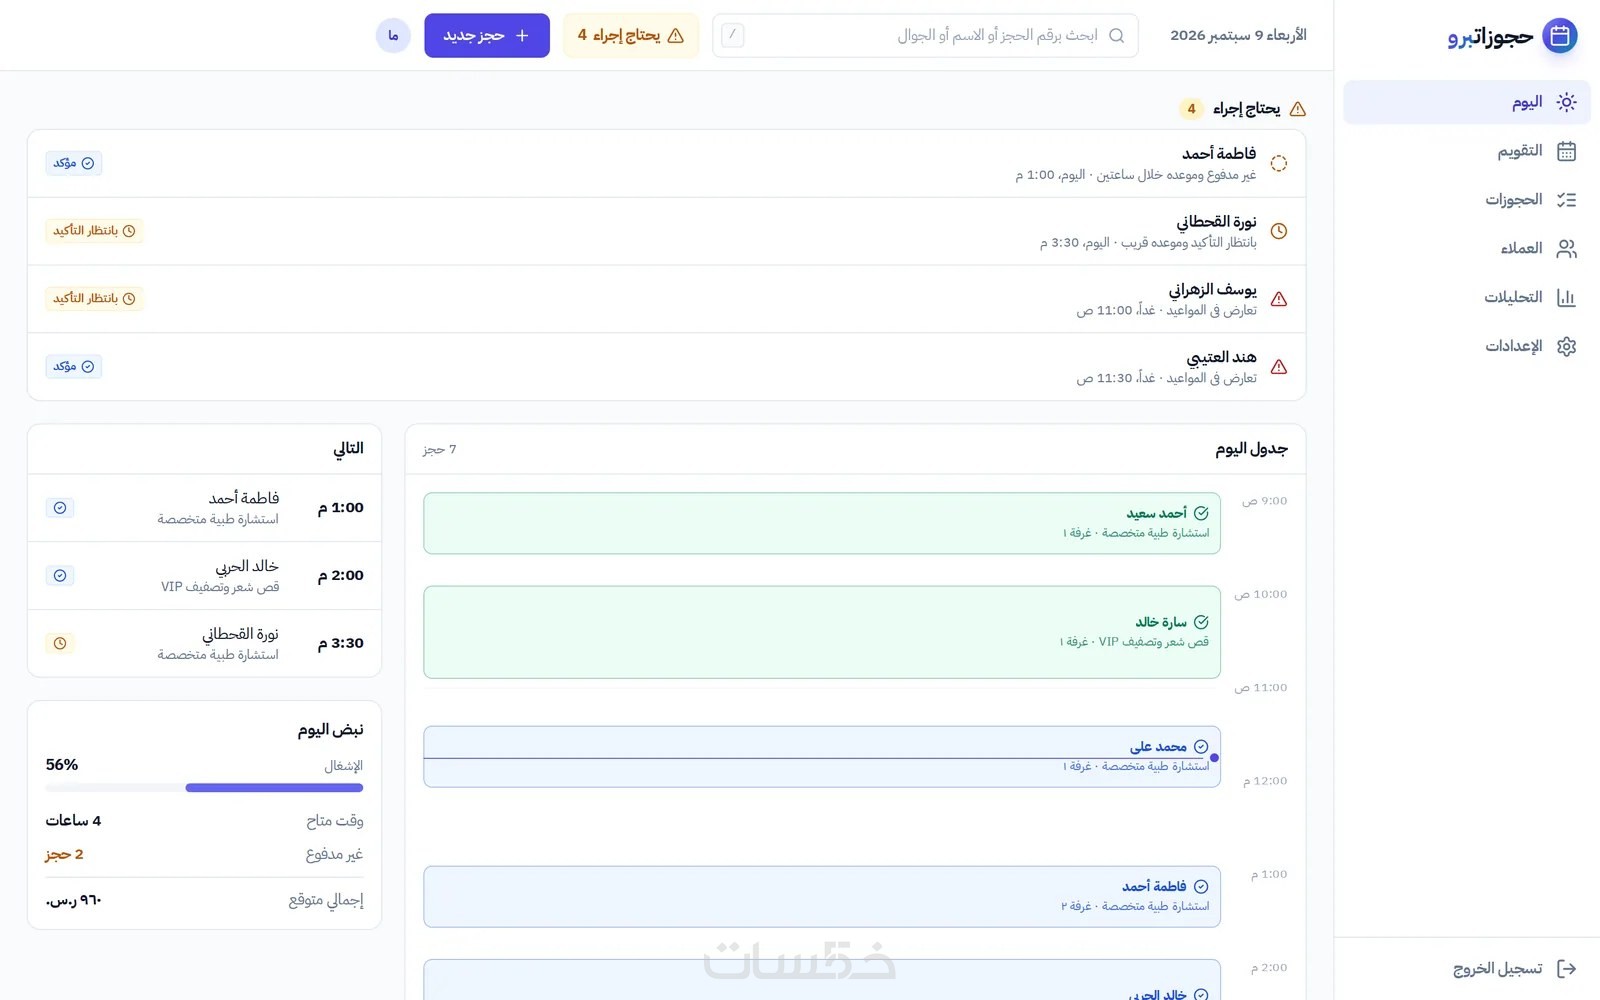Image resolution: width=1600 pixels, height=1000 pixels.
Task: Click the حجز جديد button
Action: click(x=487, y=36)
